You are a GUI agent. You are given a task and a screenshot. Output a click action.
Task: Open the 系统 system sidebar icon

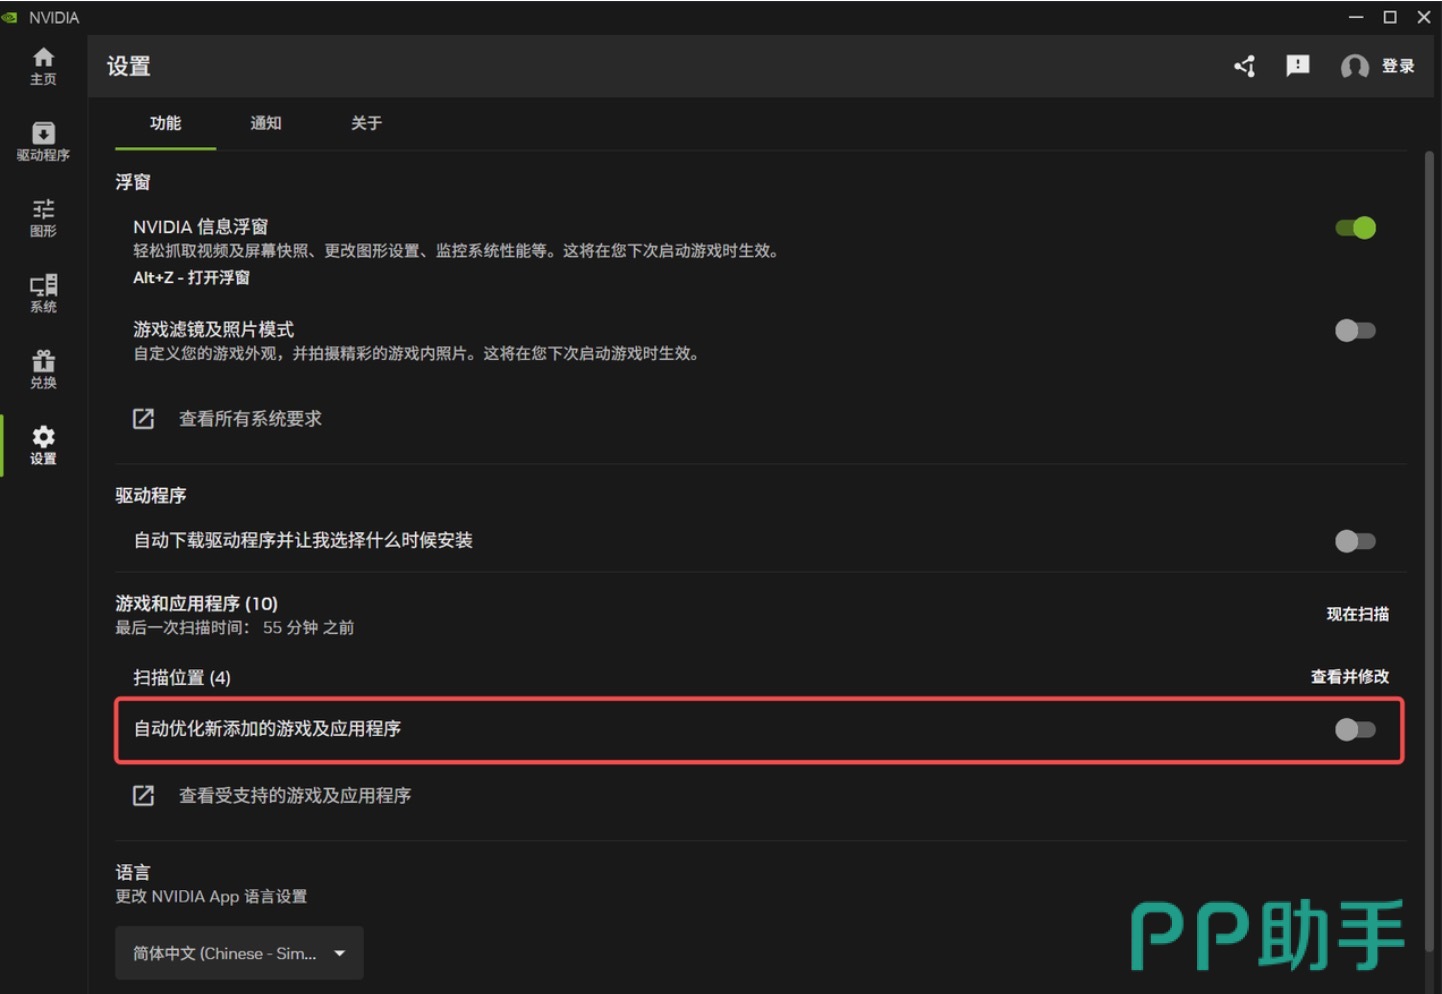(43, 294)
